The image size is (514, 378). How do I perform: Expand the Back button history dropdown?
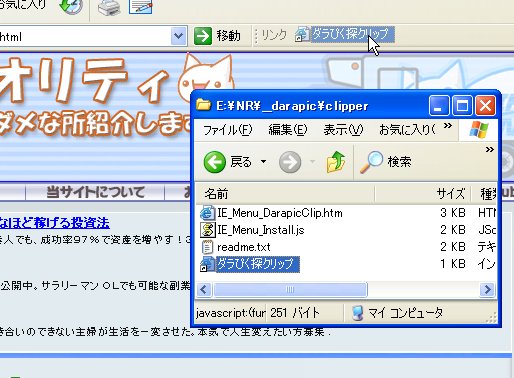(x=263, y=162)
